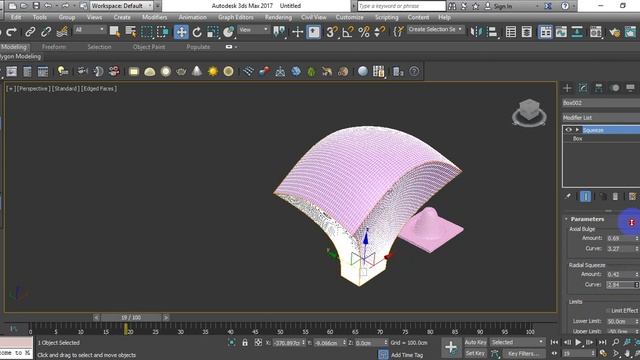Click the time slider 19 / 100 handle
The height and width of the screenshot is (360, 640).
pyautogui.click(x=131, y=318)
